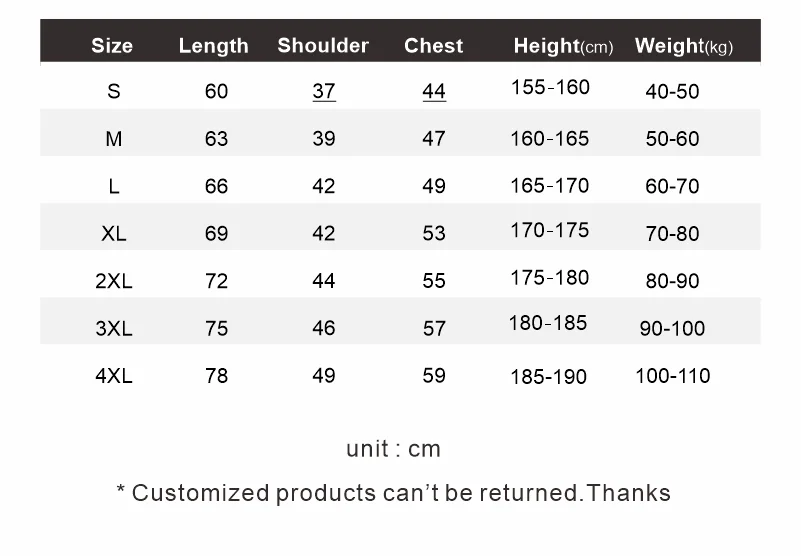The image size is (801, 556).
Task: Click the 'unit : cm' text
Action: point(393,449)
